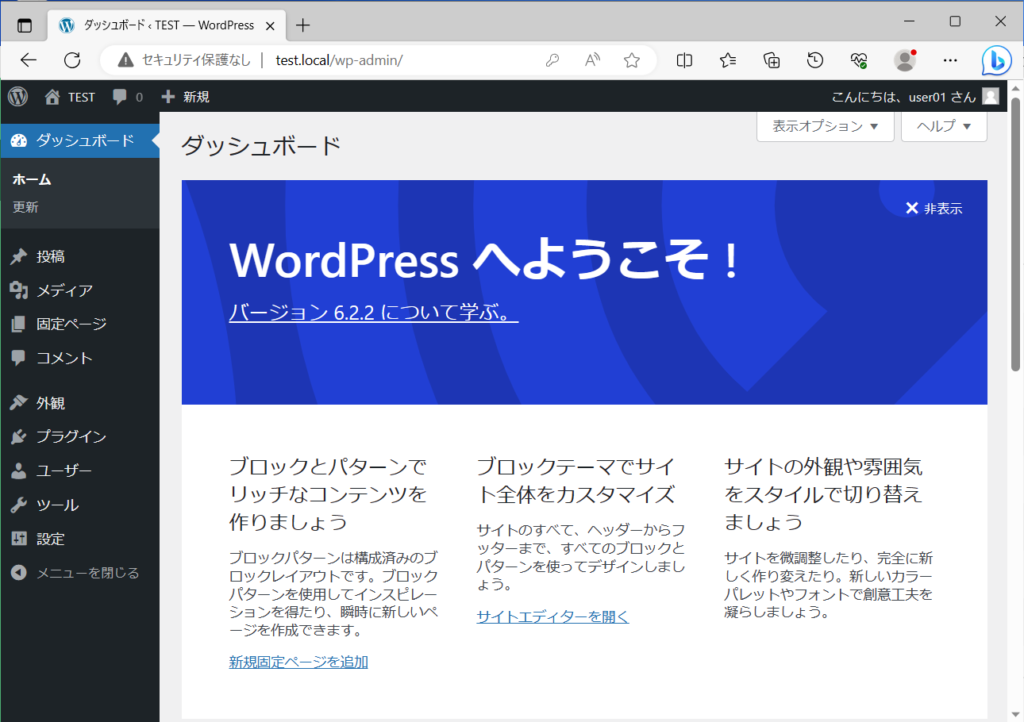Close the ダッシュボード browser tab
1024x722 pixels.
[270, 26]
